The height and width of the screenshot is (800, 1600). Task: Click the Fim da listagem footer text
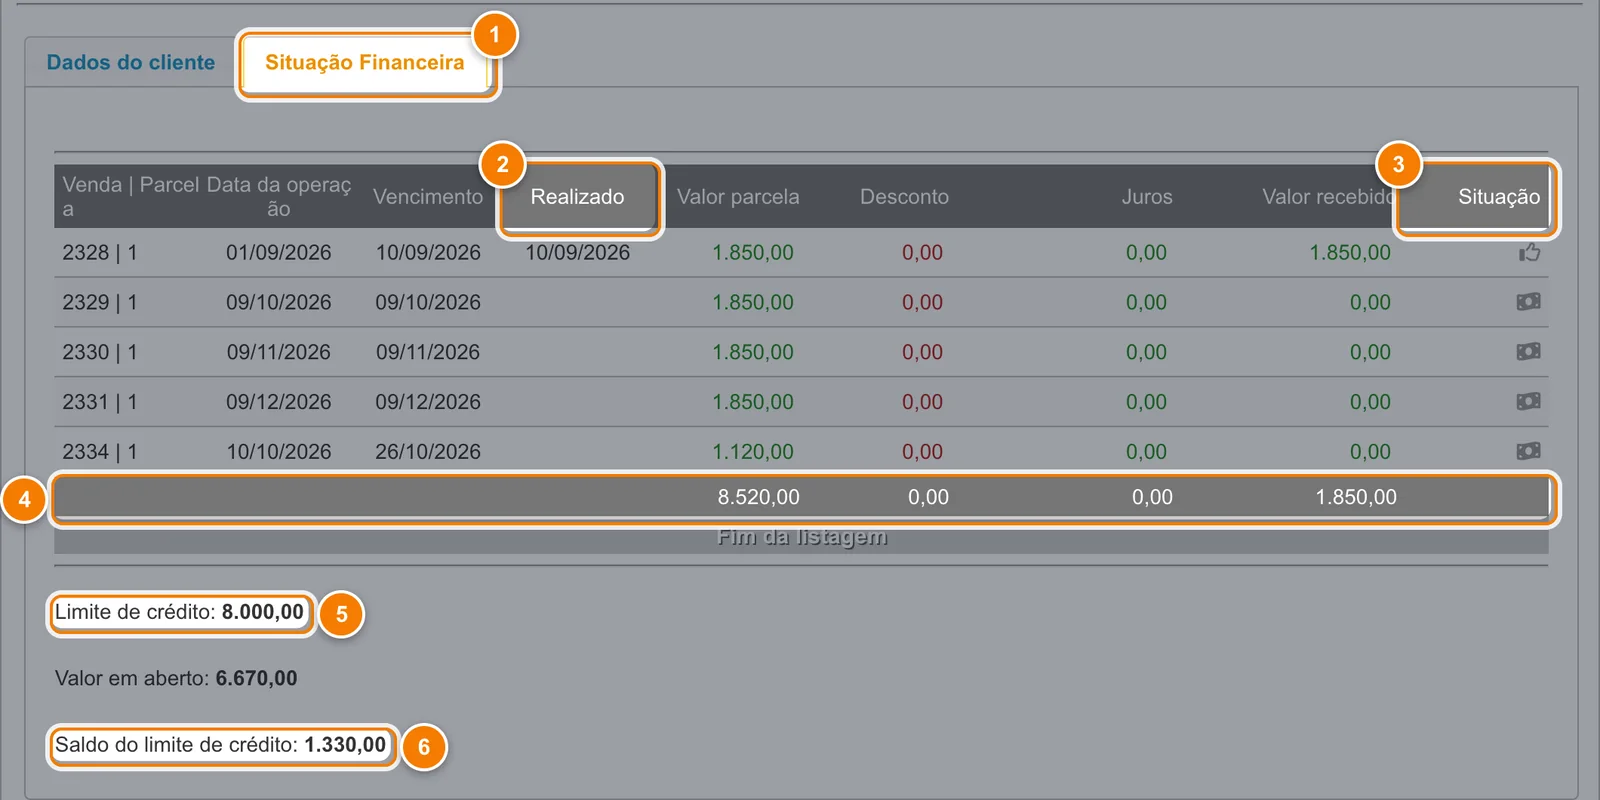click(x=802, y=537)
